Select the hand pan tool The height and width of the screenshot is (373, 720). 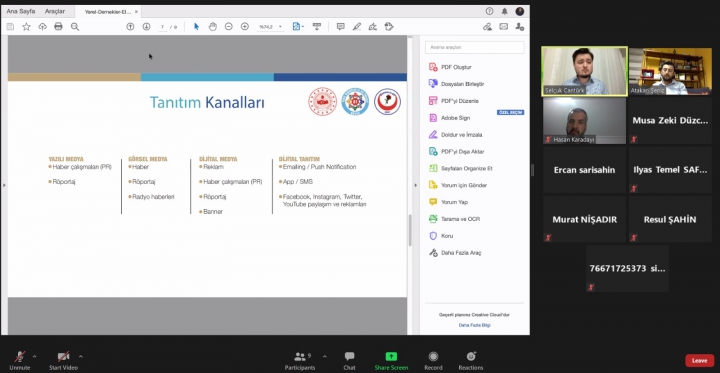coord(213,27)
